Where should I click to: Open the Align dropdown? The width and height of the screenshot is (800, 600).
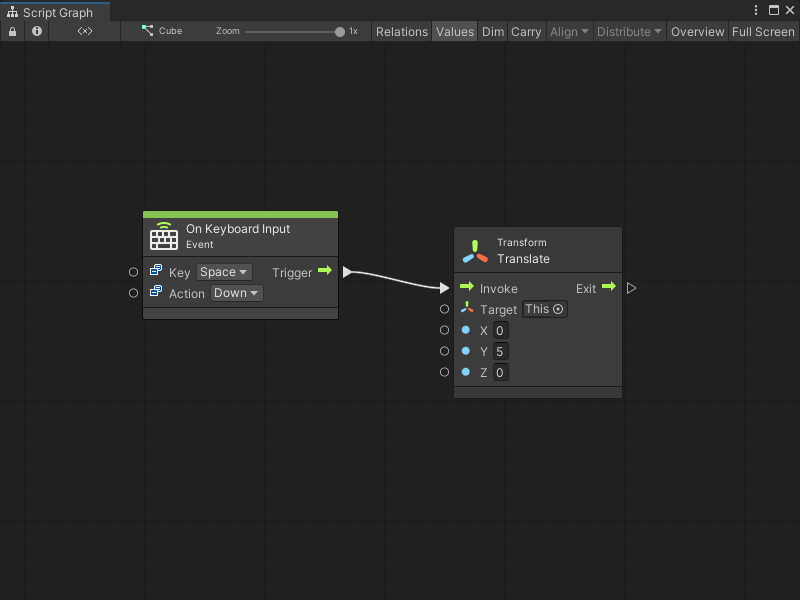569,31
